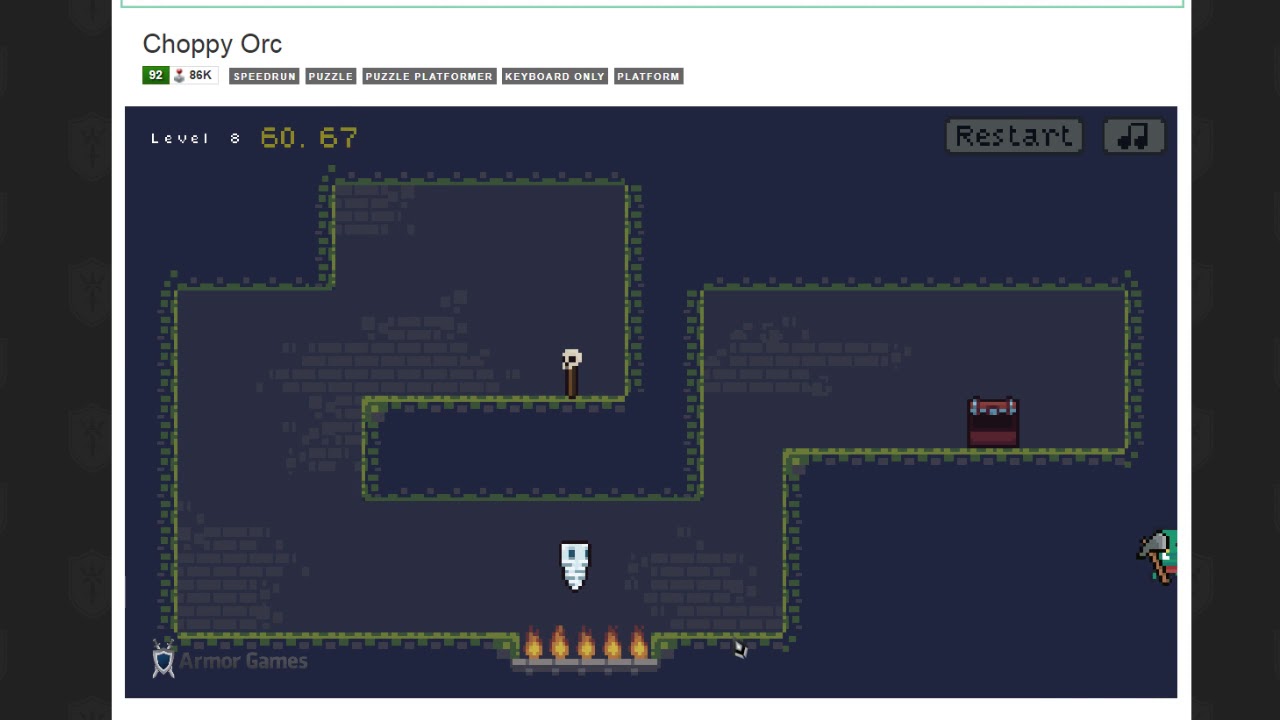Open the SPEEDRUN tag

[264, 76]
